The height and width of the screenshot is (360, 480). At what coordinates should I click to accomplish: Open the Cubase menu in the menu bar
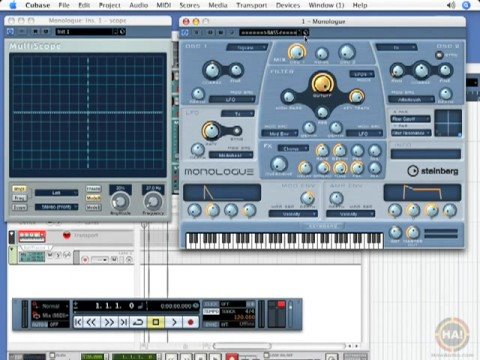37,5
